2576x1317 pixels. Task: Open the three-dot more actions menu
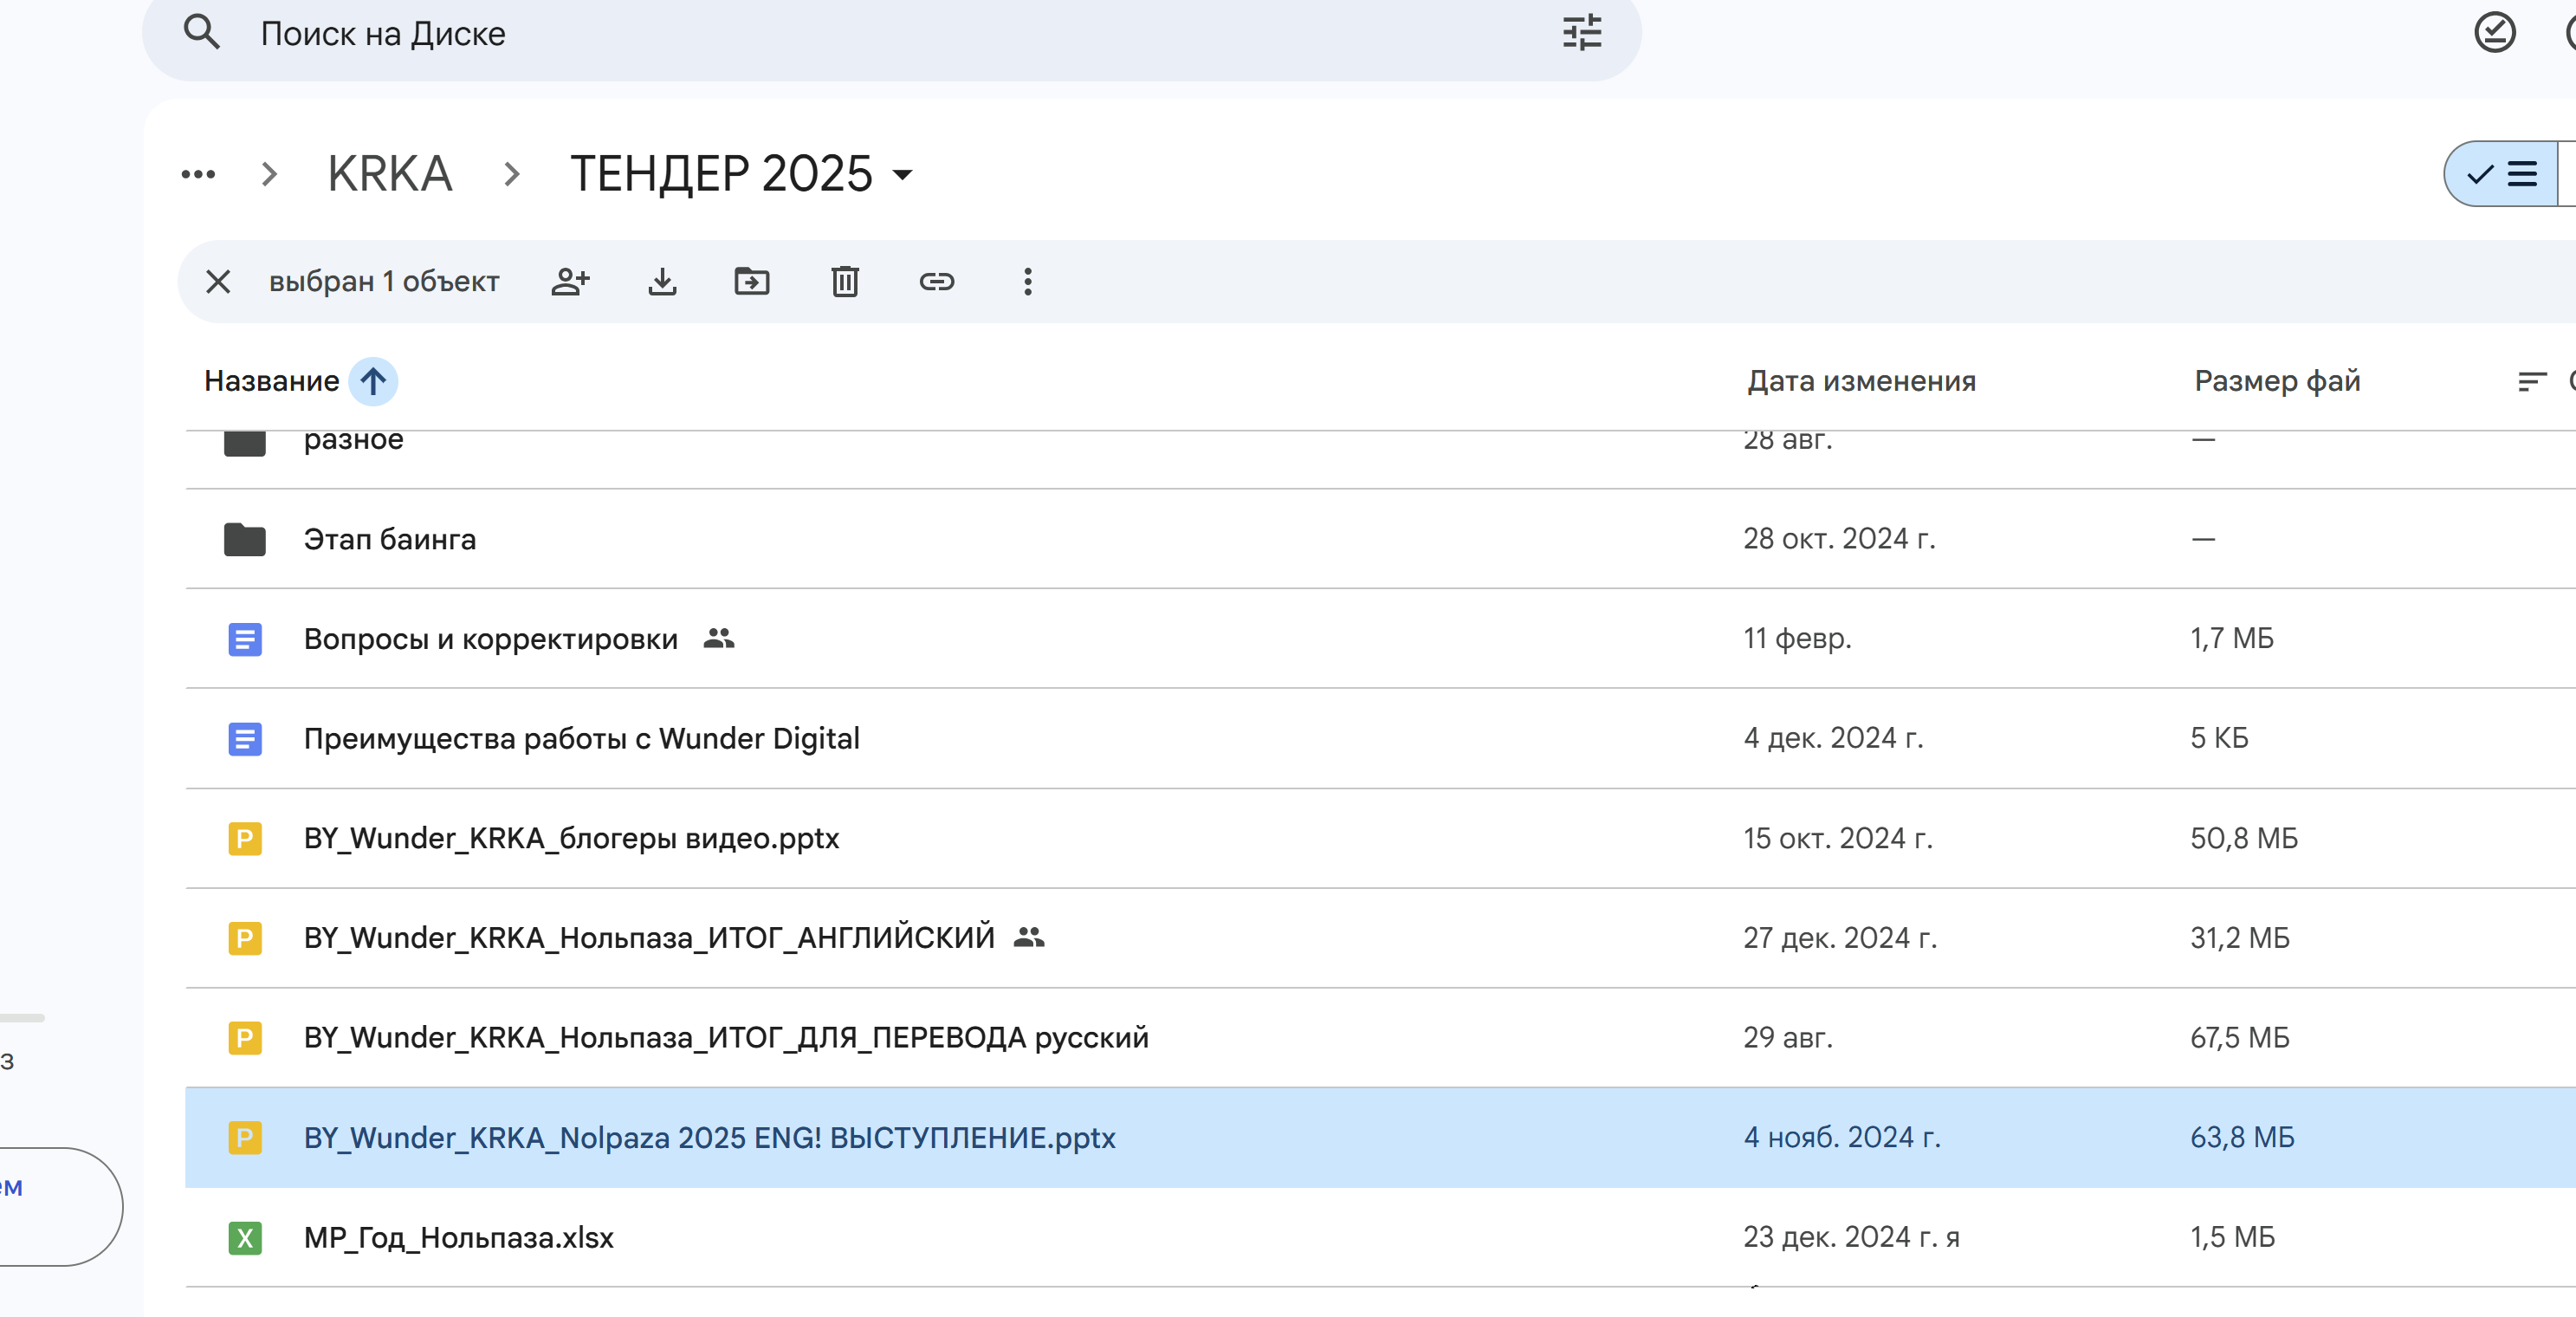click(x=1027, y=282)
